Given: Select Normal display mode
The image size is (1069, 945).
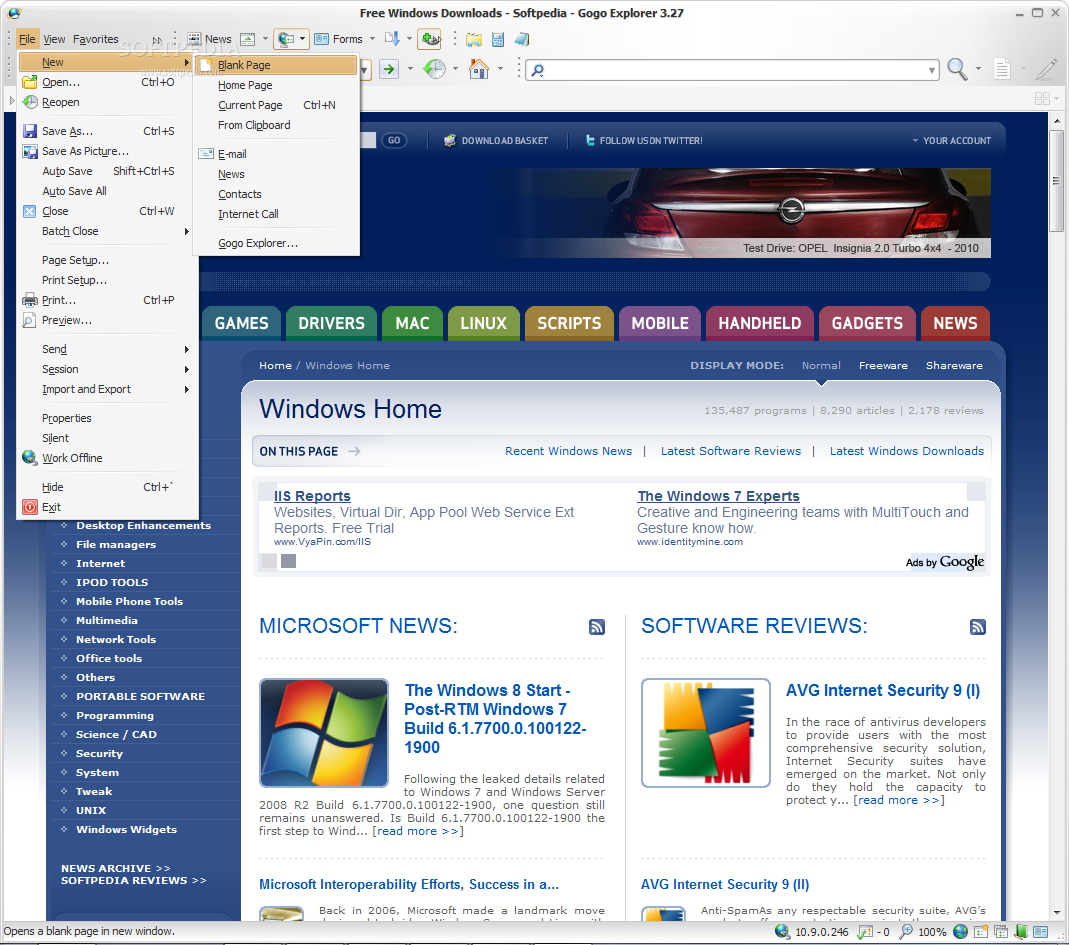Looking at the screenshot, I should coord(821,365).
